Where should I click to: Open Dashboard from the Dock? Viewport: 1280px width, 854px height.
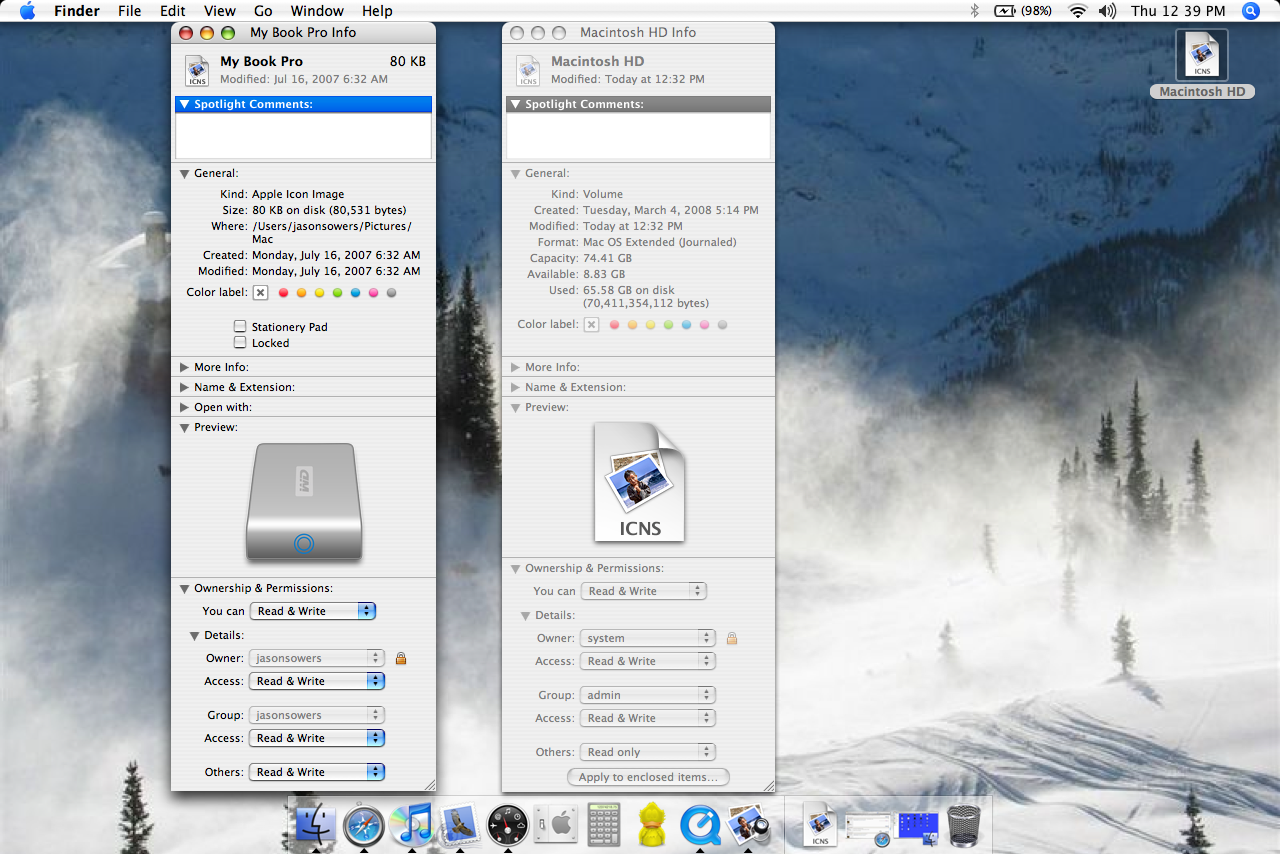507,825
